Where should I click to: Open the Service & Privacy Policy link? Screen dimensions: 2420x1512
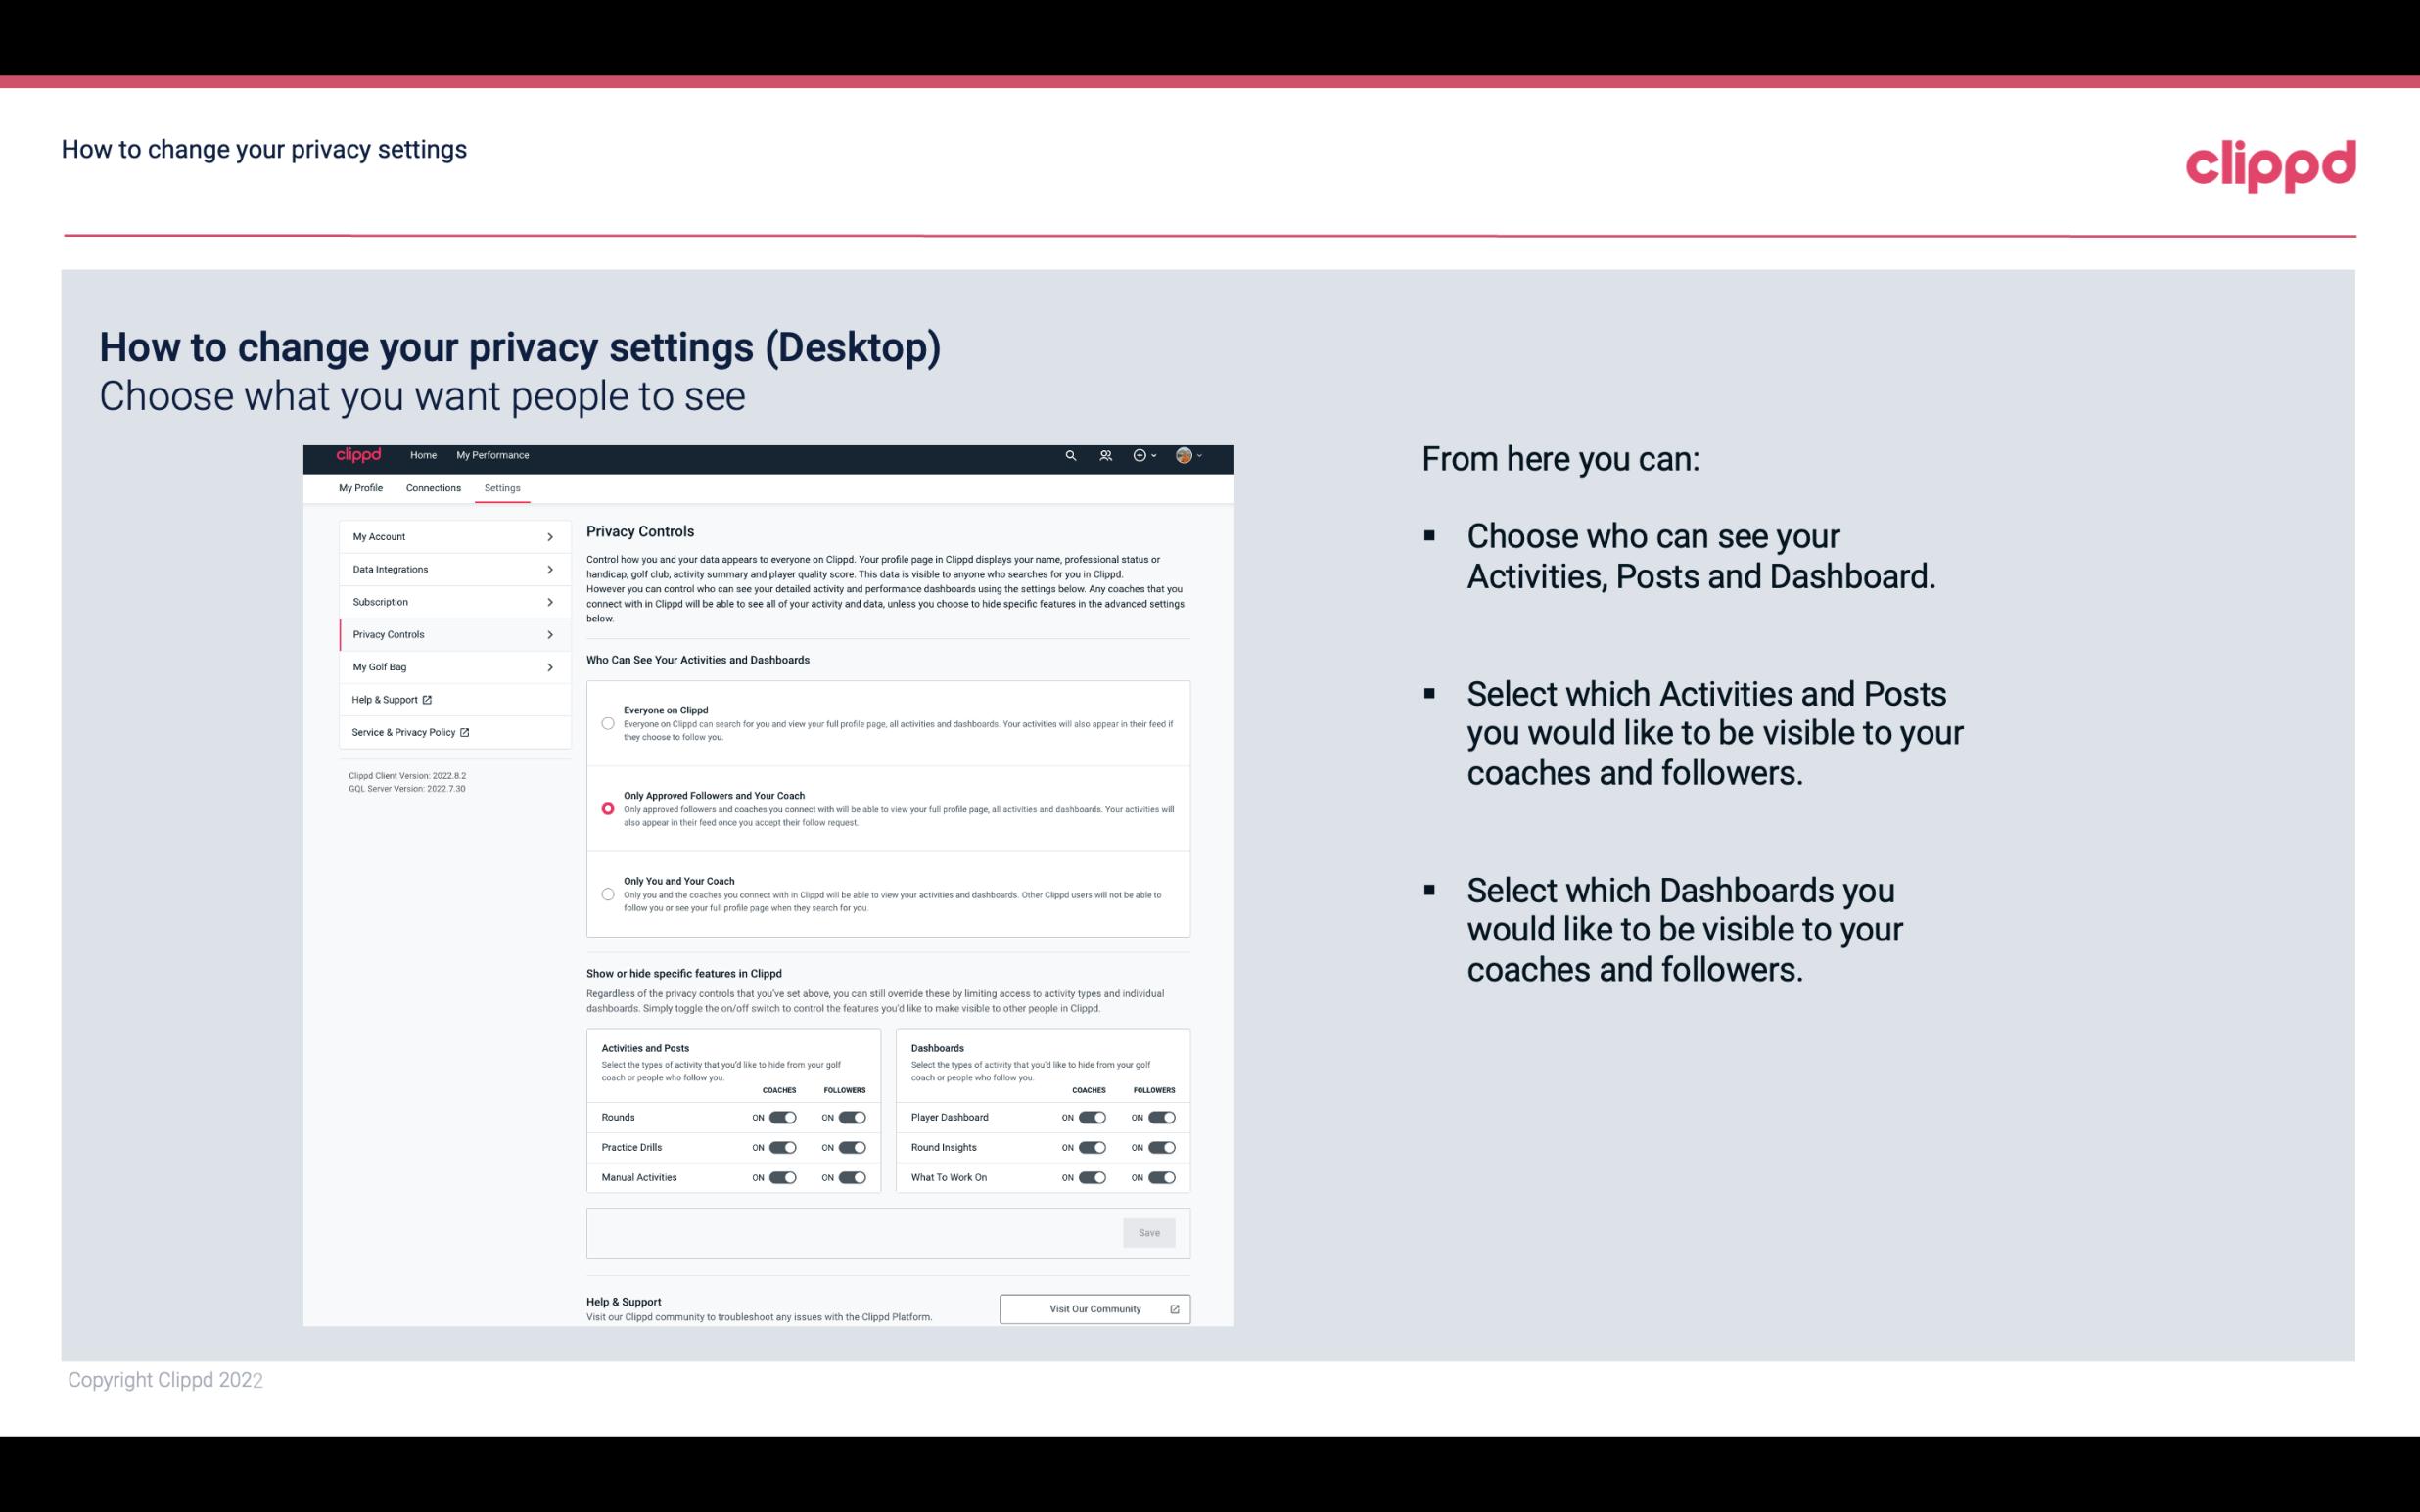pyautogui.click(x=409, y=732)
